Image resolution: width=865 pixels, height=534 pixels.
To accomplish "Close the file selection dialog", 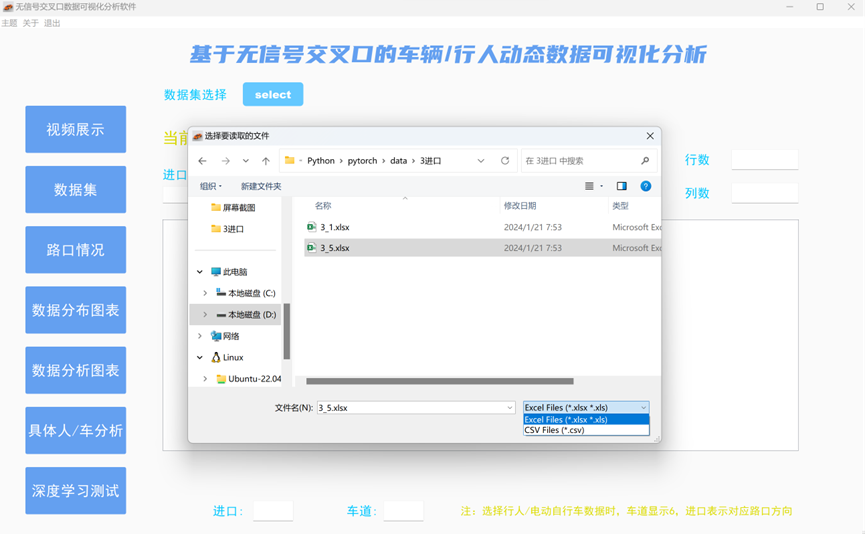I will [x=650, y=136].
